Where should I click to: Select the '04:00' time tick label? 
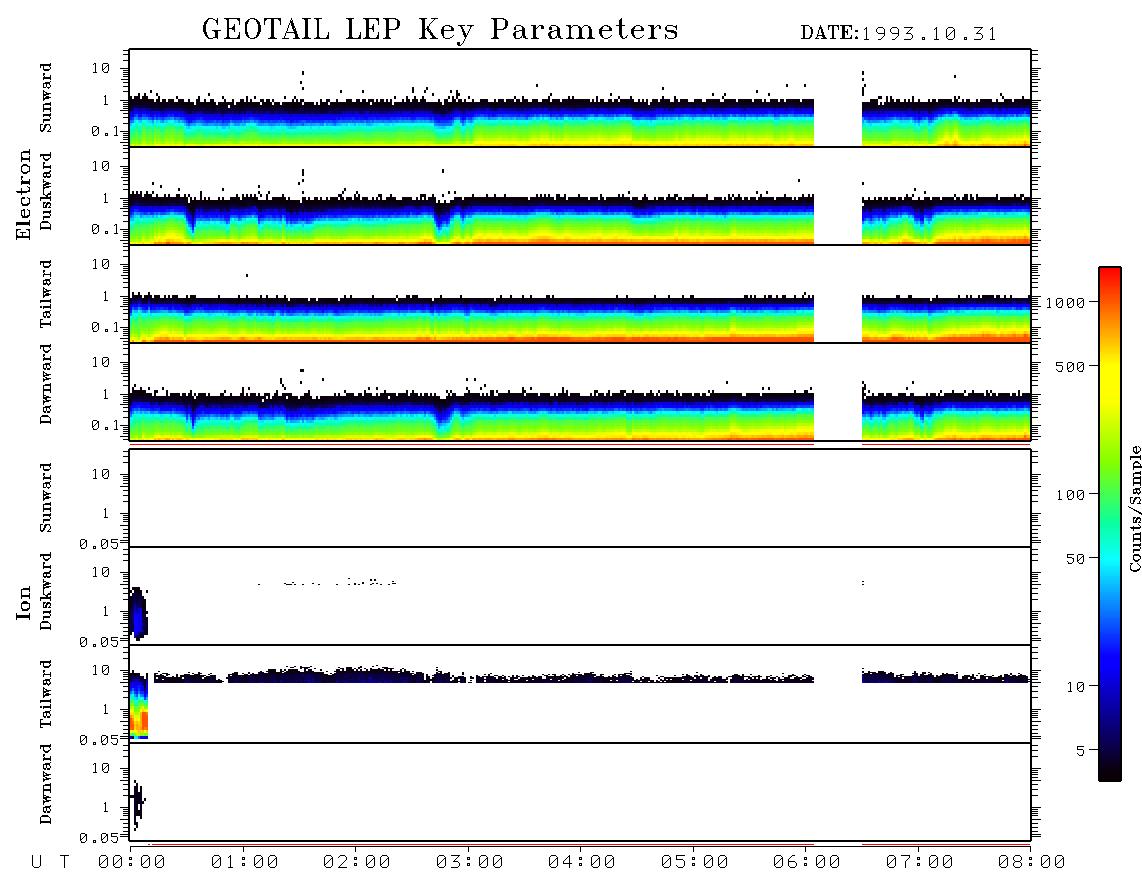[x=582, y=862]
